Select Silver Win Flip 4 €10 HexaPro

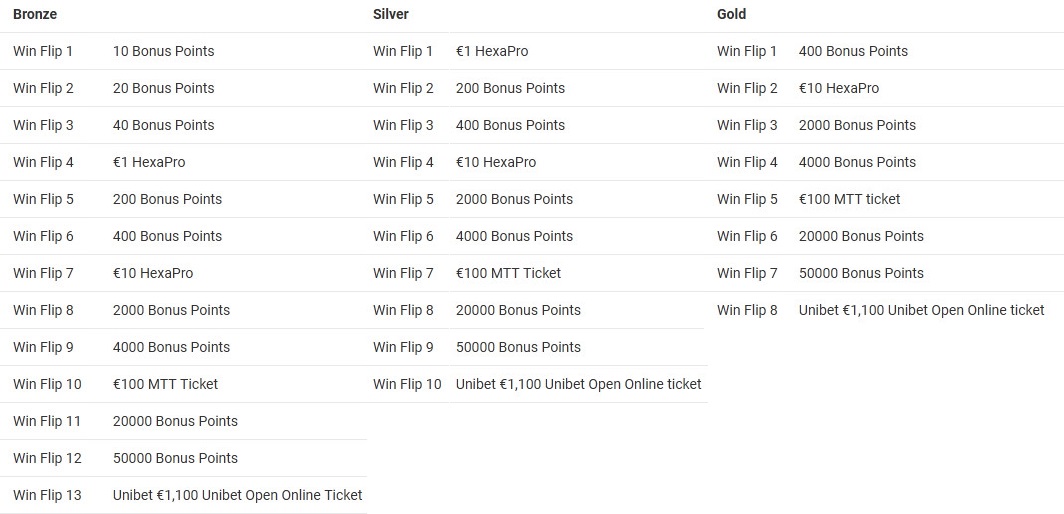[496, 162]
